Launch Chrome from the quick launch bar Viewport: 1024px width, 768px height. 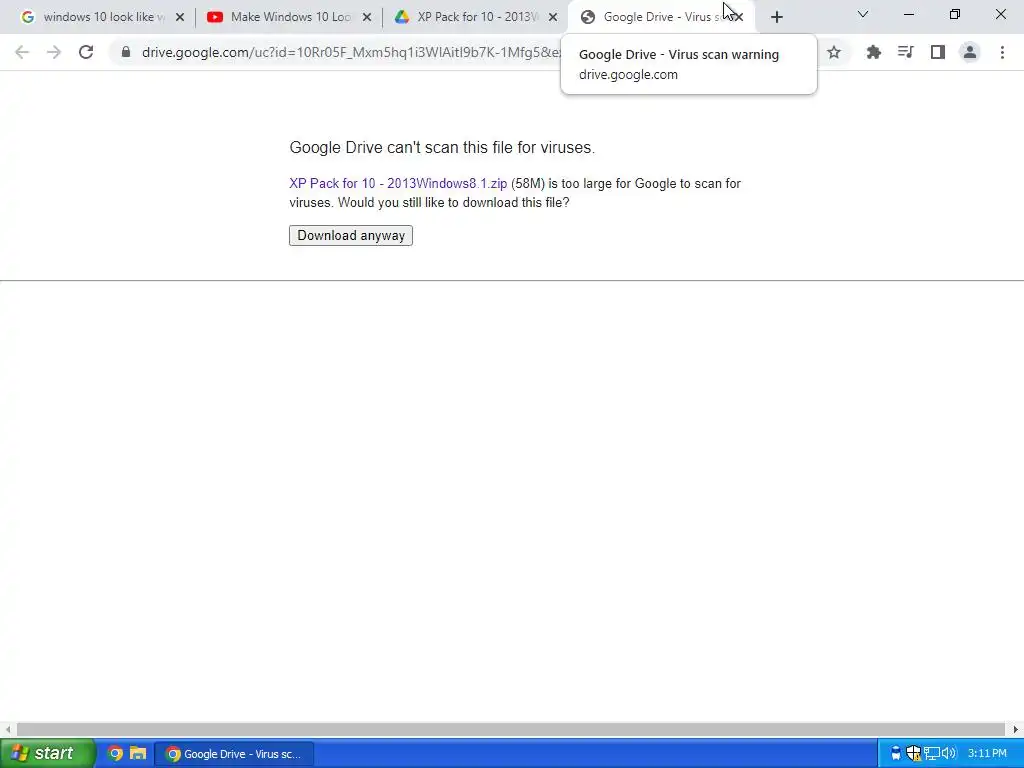[x=116, y=754]
